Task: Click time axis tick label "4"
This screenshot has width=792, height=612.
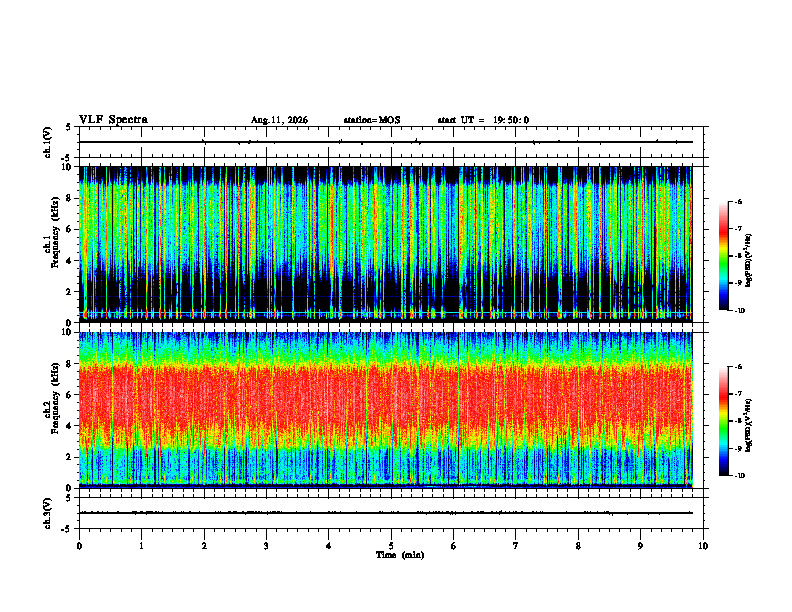Action: (328, 546)
